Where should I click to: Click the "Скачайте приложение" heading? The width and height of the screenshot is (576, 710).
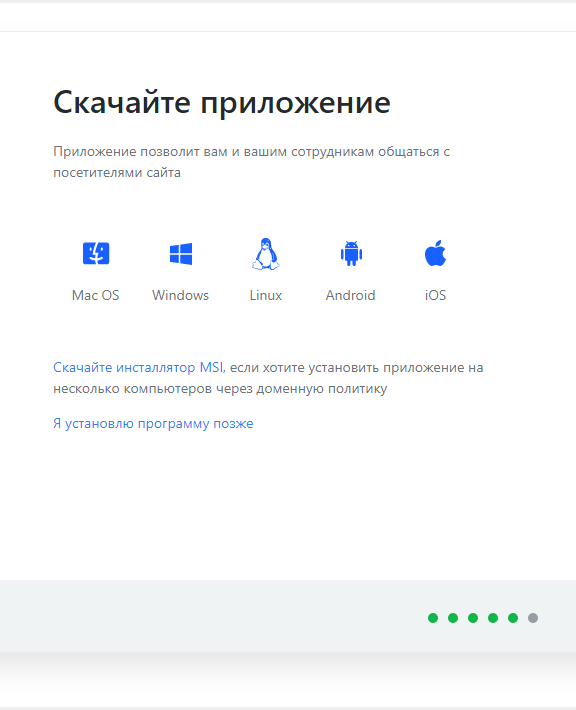pyautogui.click(x=222, y=103)
